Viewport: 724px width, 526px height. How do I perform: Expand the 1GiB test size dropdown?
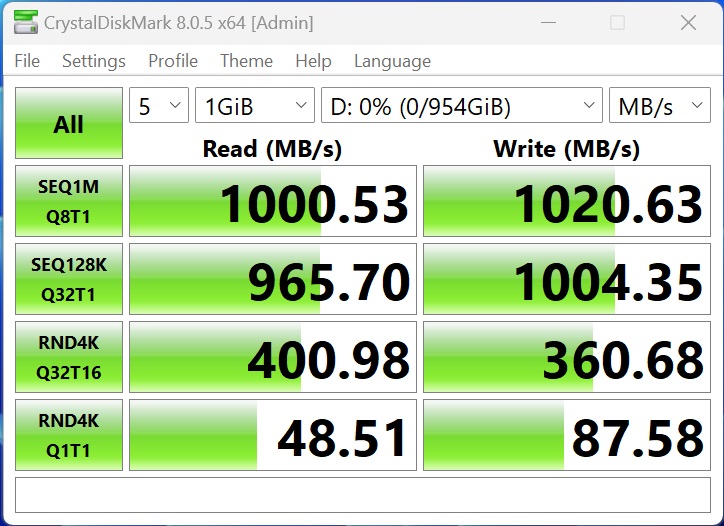coord(254,107)
